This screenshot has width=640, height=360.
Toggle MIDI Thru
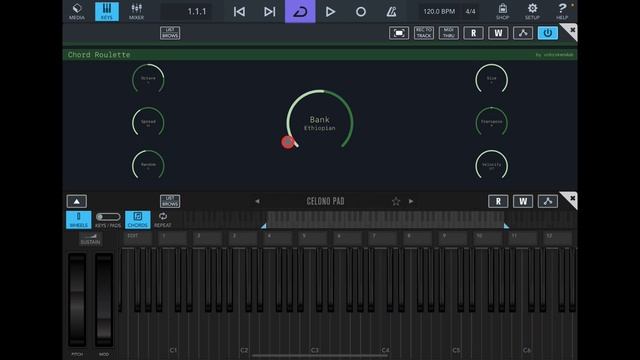449,33
